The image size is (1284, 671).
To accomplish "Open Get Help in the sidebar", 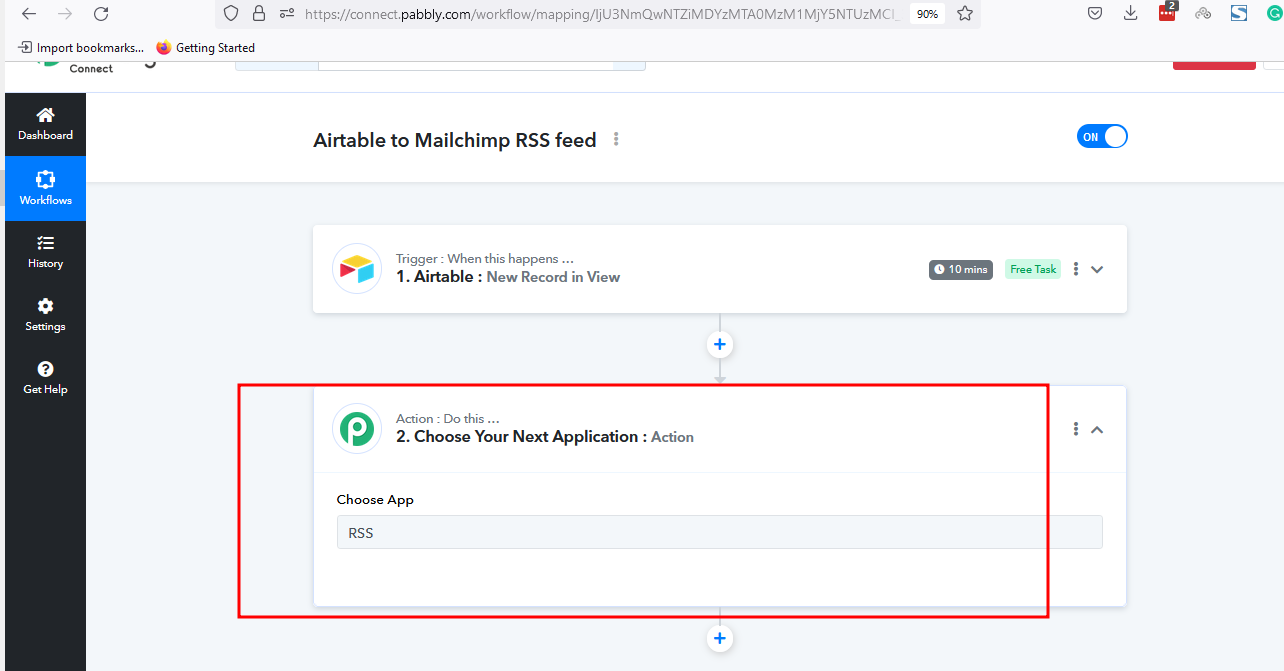I will (x=45, y=378).
